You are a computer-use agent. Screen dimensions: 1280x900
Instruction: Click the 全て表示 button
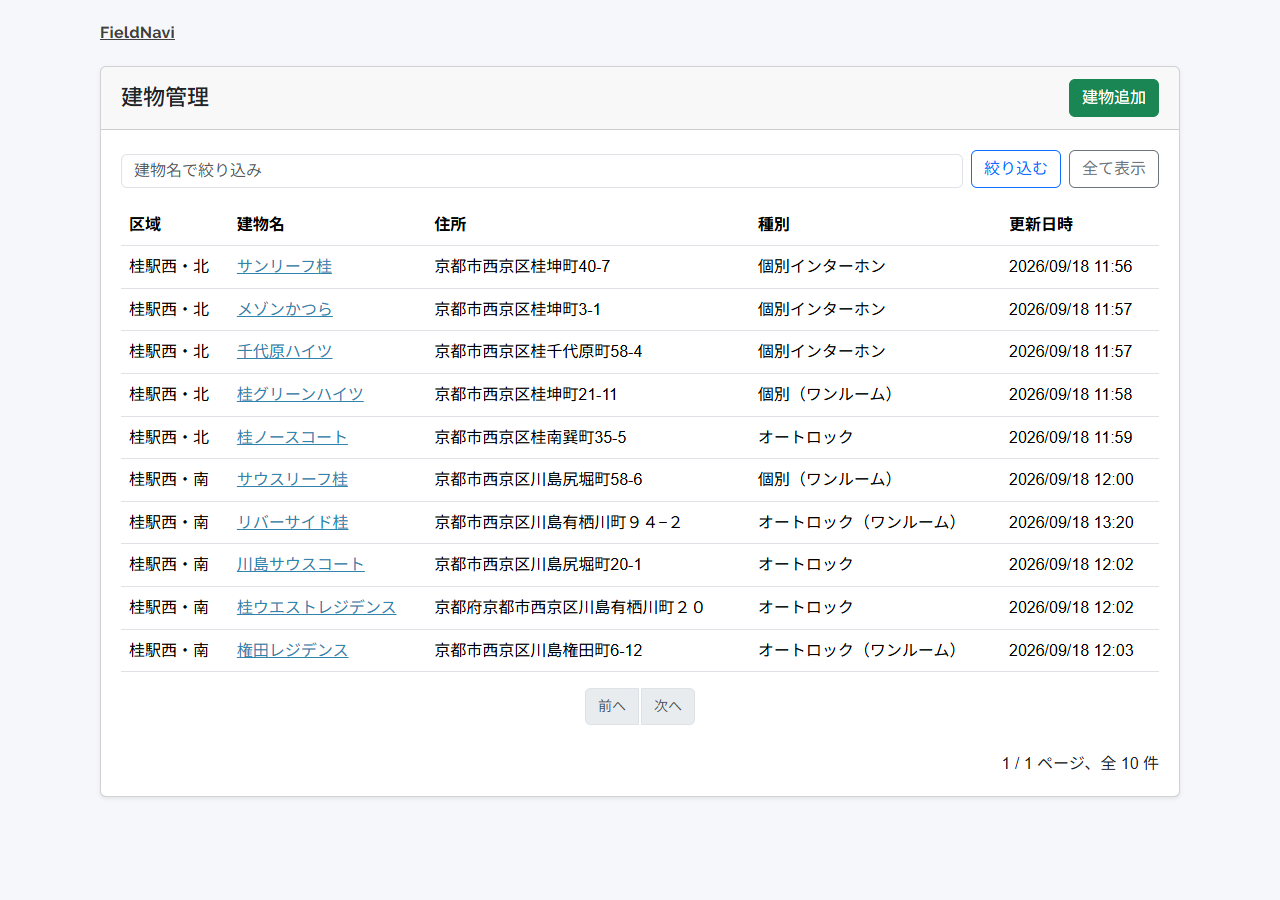pyautogui.click(x=1114, y=169)
